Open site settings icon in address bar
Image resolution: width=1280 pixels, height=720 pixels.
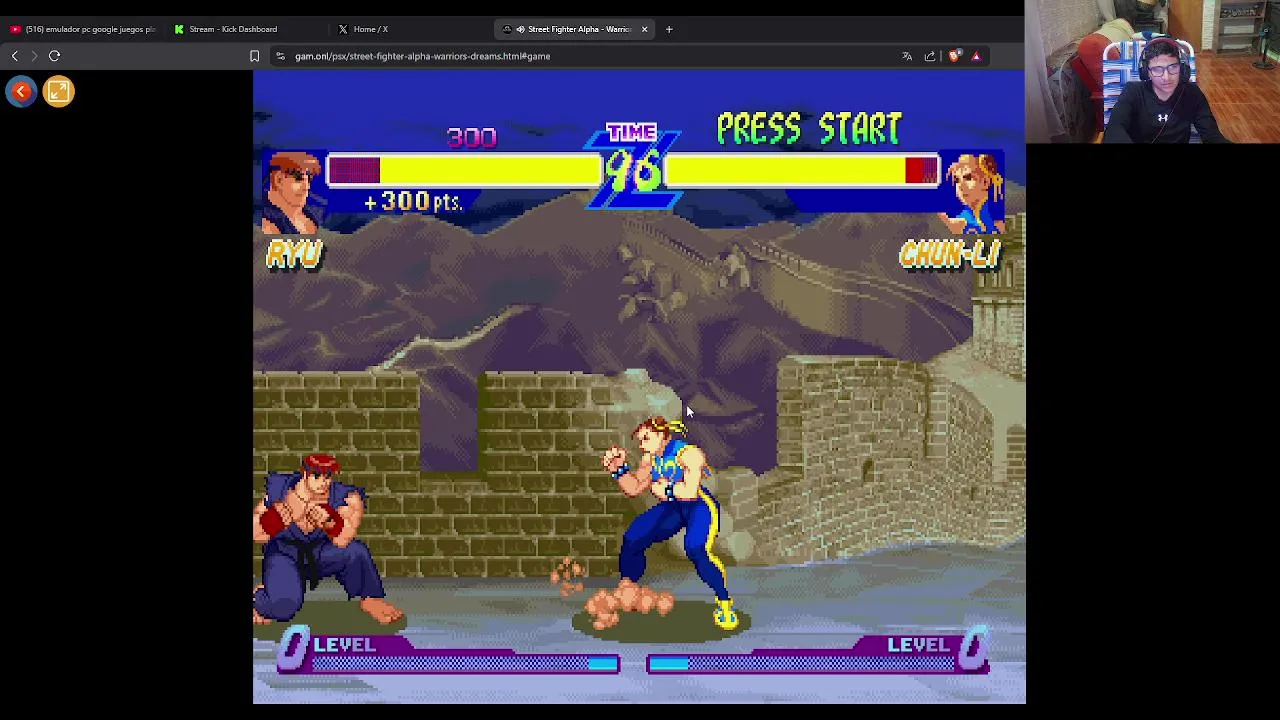(280, 56)
